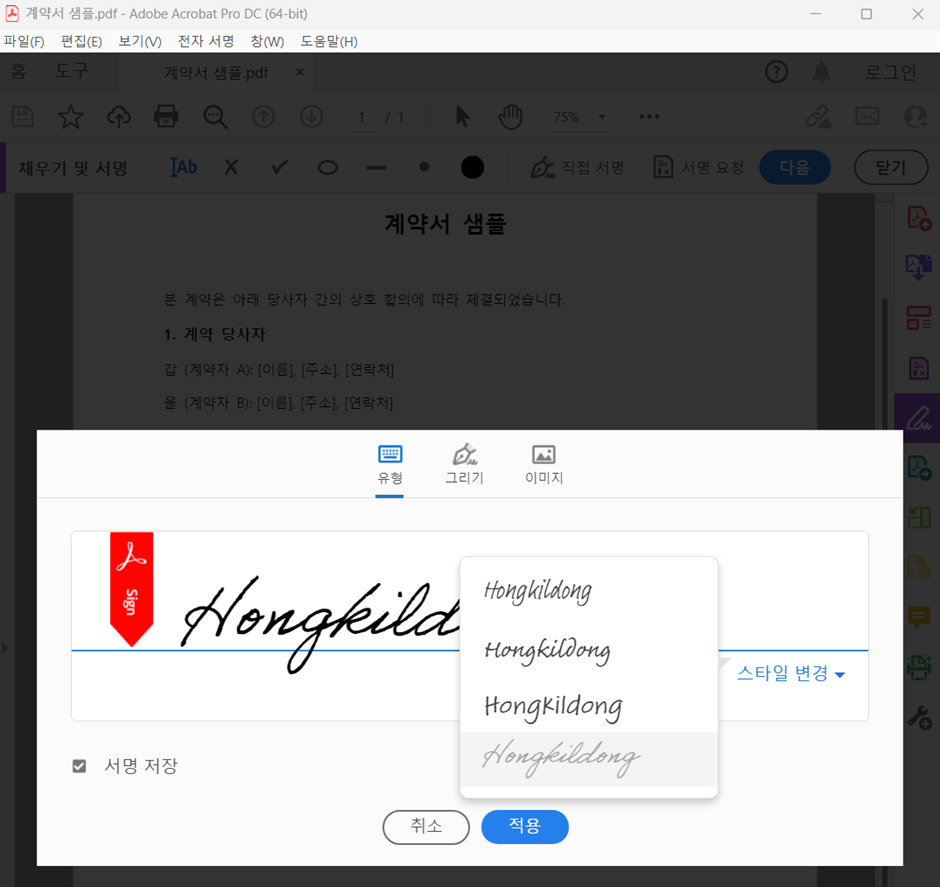Open the 75% zoom level dropdown

click(x=579, y=117)
